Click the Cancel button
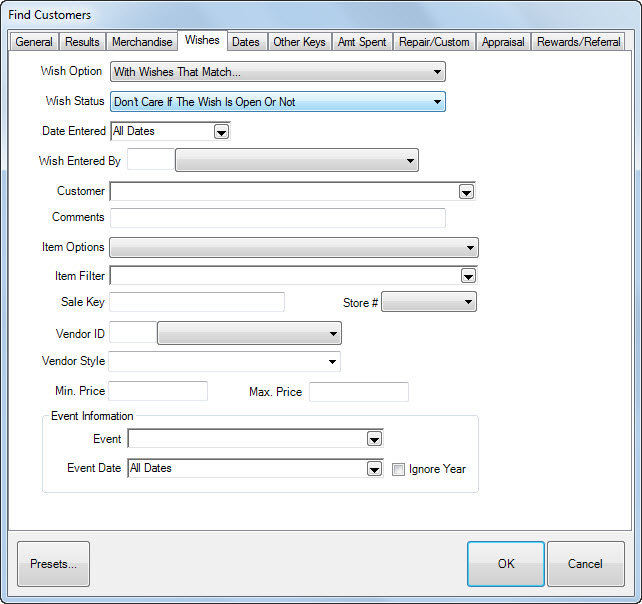Viewport: 642px width, 604px height. click(585, 564)
